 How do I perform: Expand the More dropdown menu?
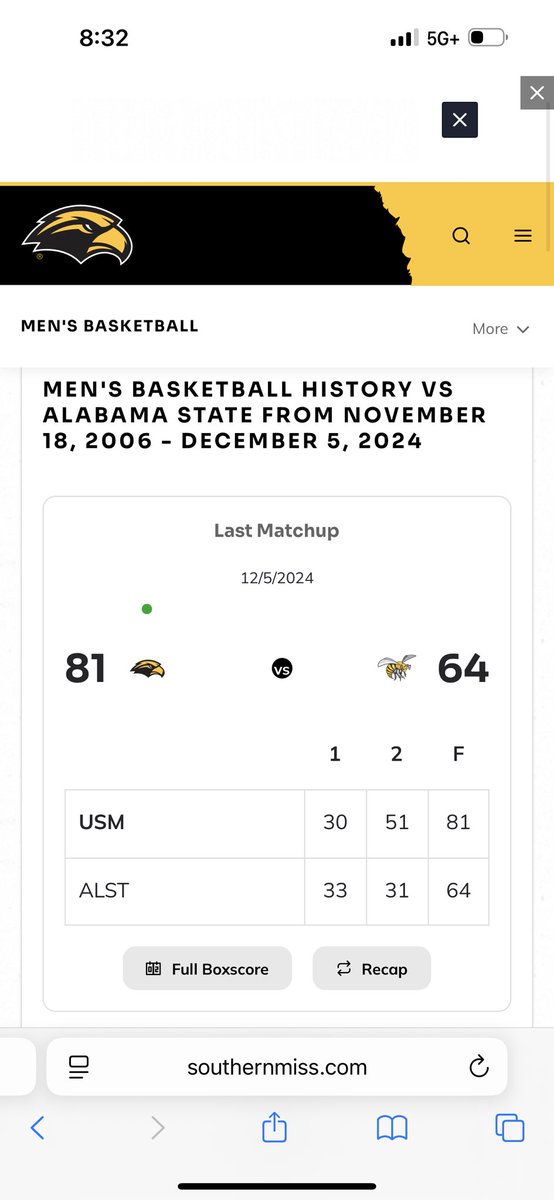tap(500, 328)
